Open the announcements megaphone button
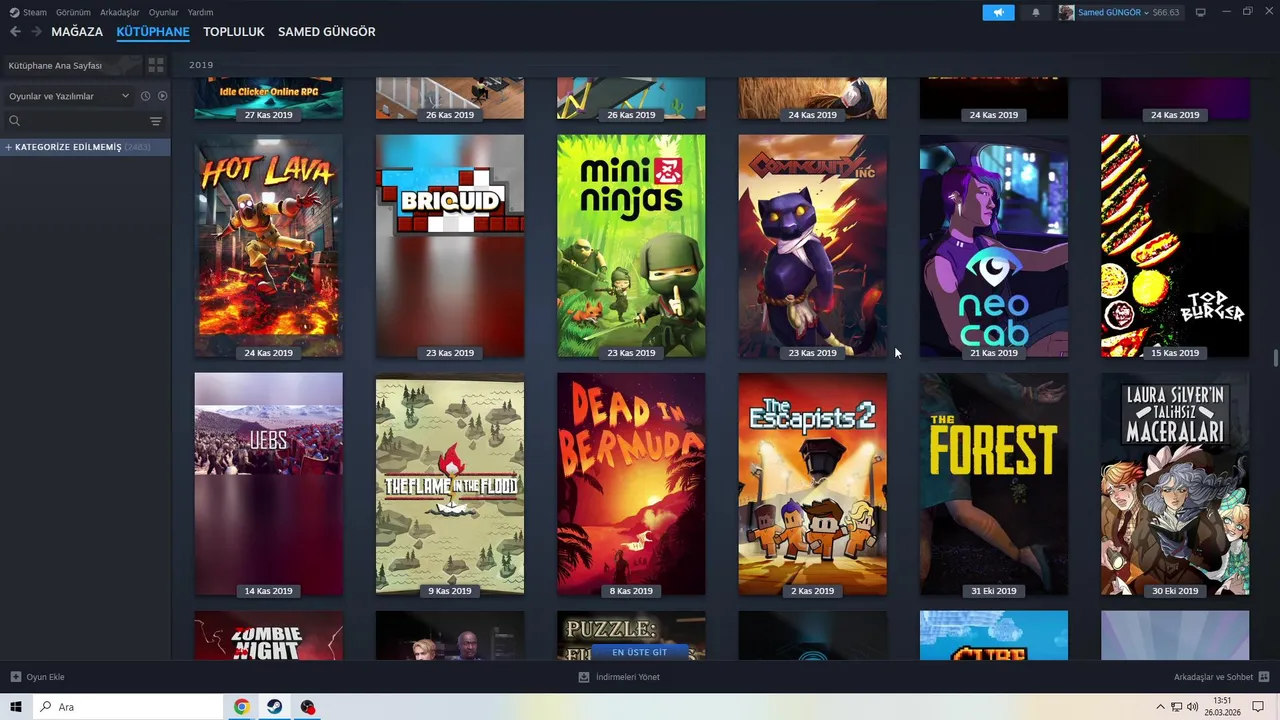 point(998,12)
